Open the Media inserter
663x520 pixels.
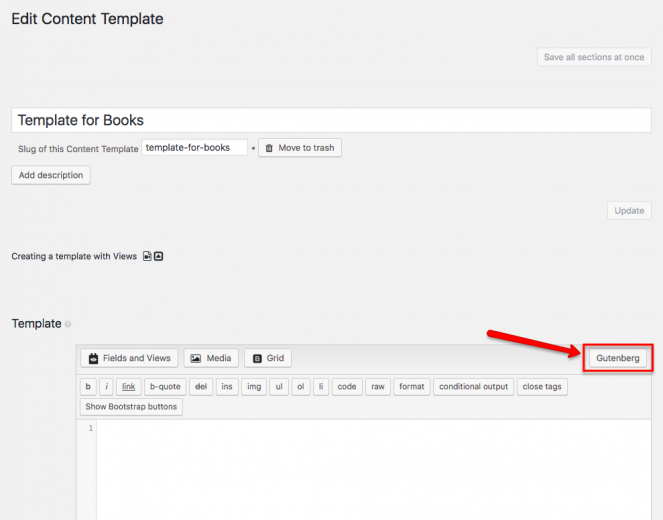click(x=211, y=358)
